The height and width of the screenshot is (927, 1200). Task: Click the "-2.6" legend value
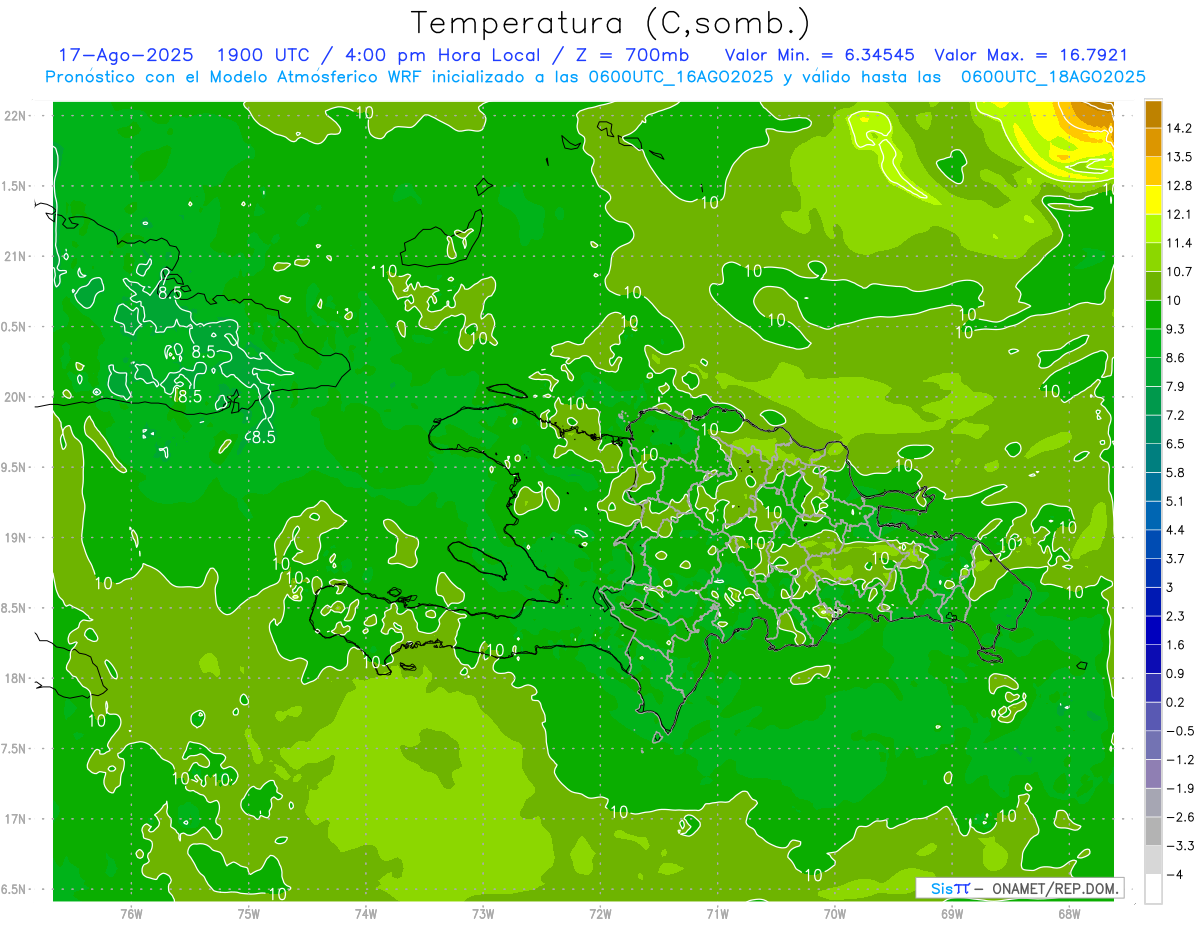coord(1179,816)
